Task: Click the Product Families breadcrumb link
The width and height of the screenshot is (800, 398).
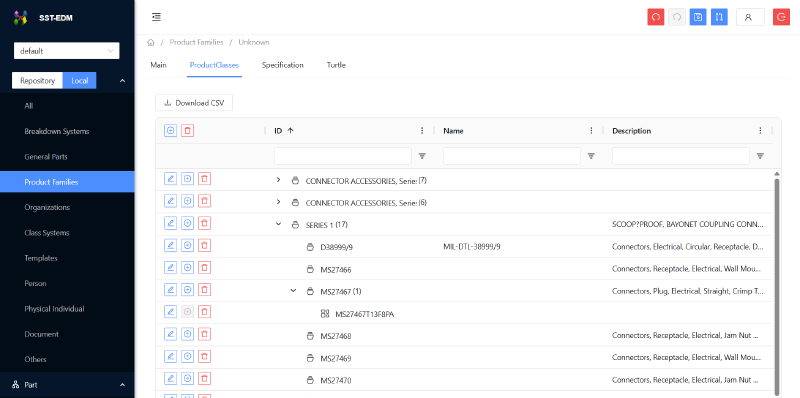Action: pos(196,42)
